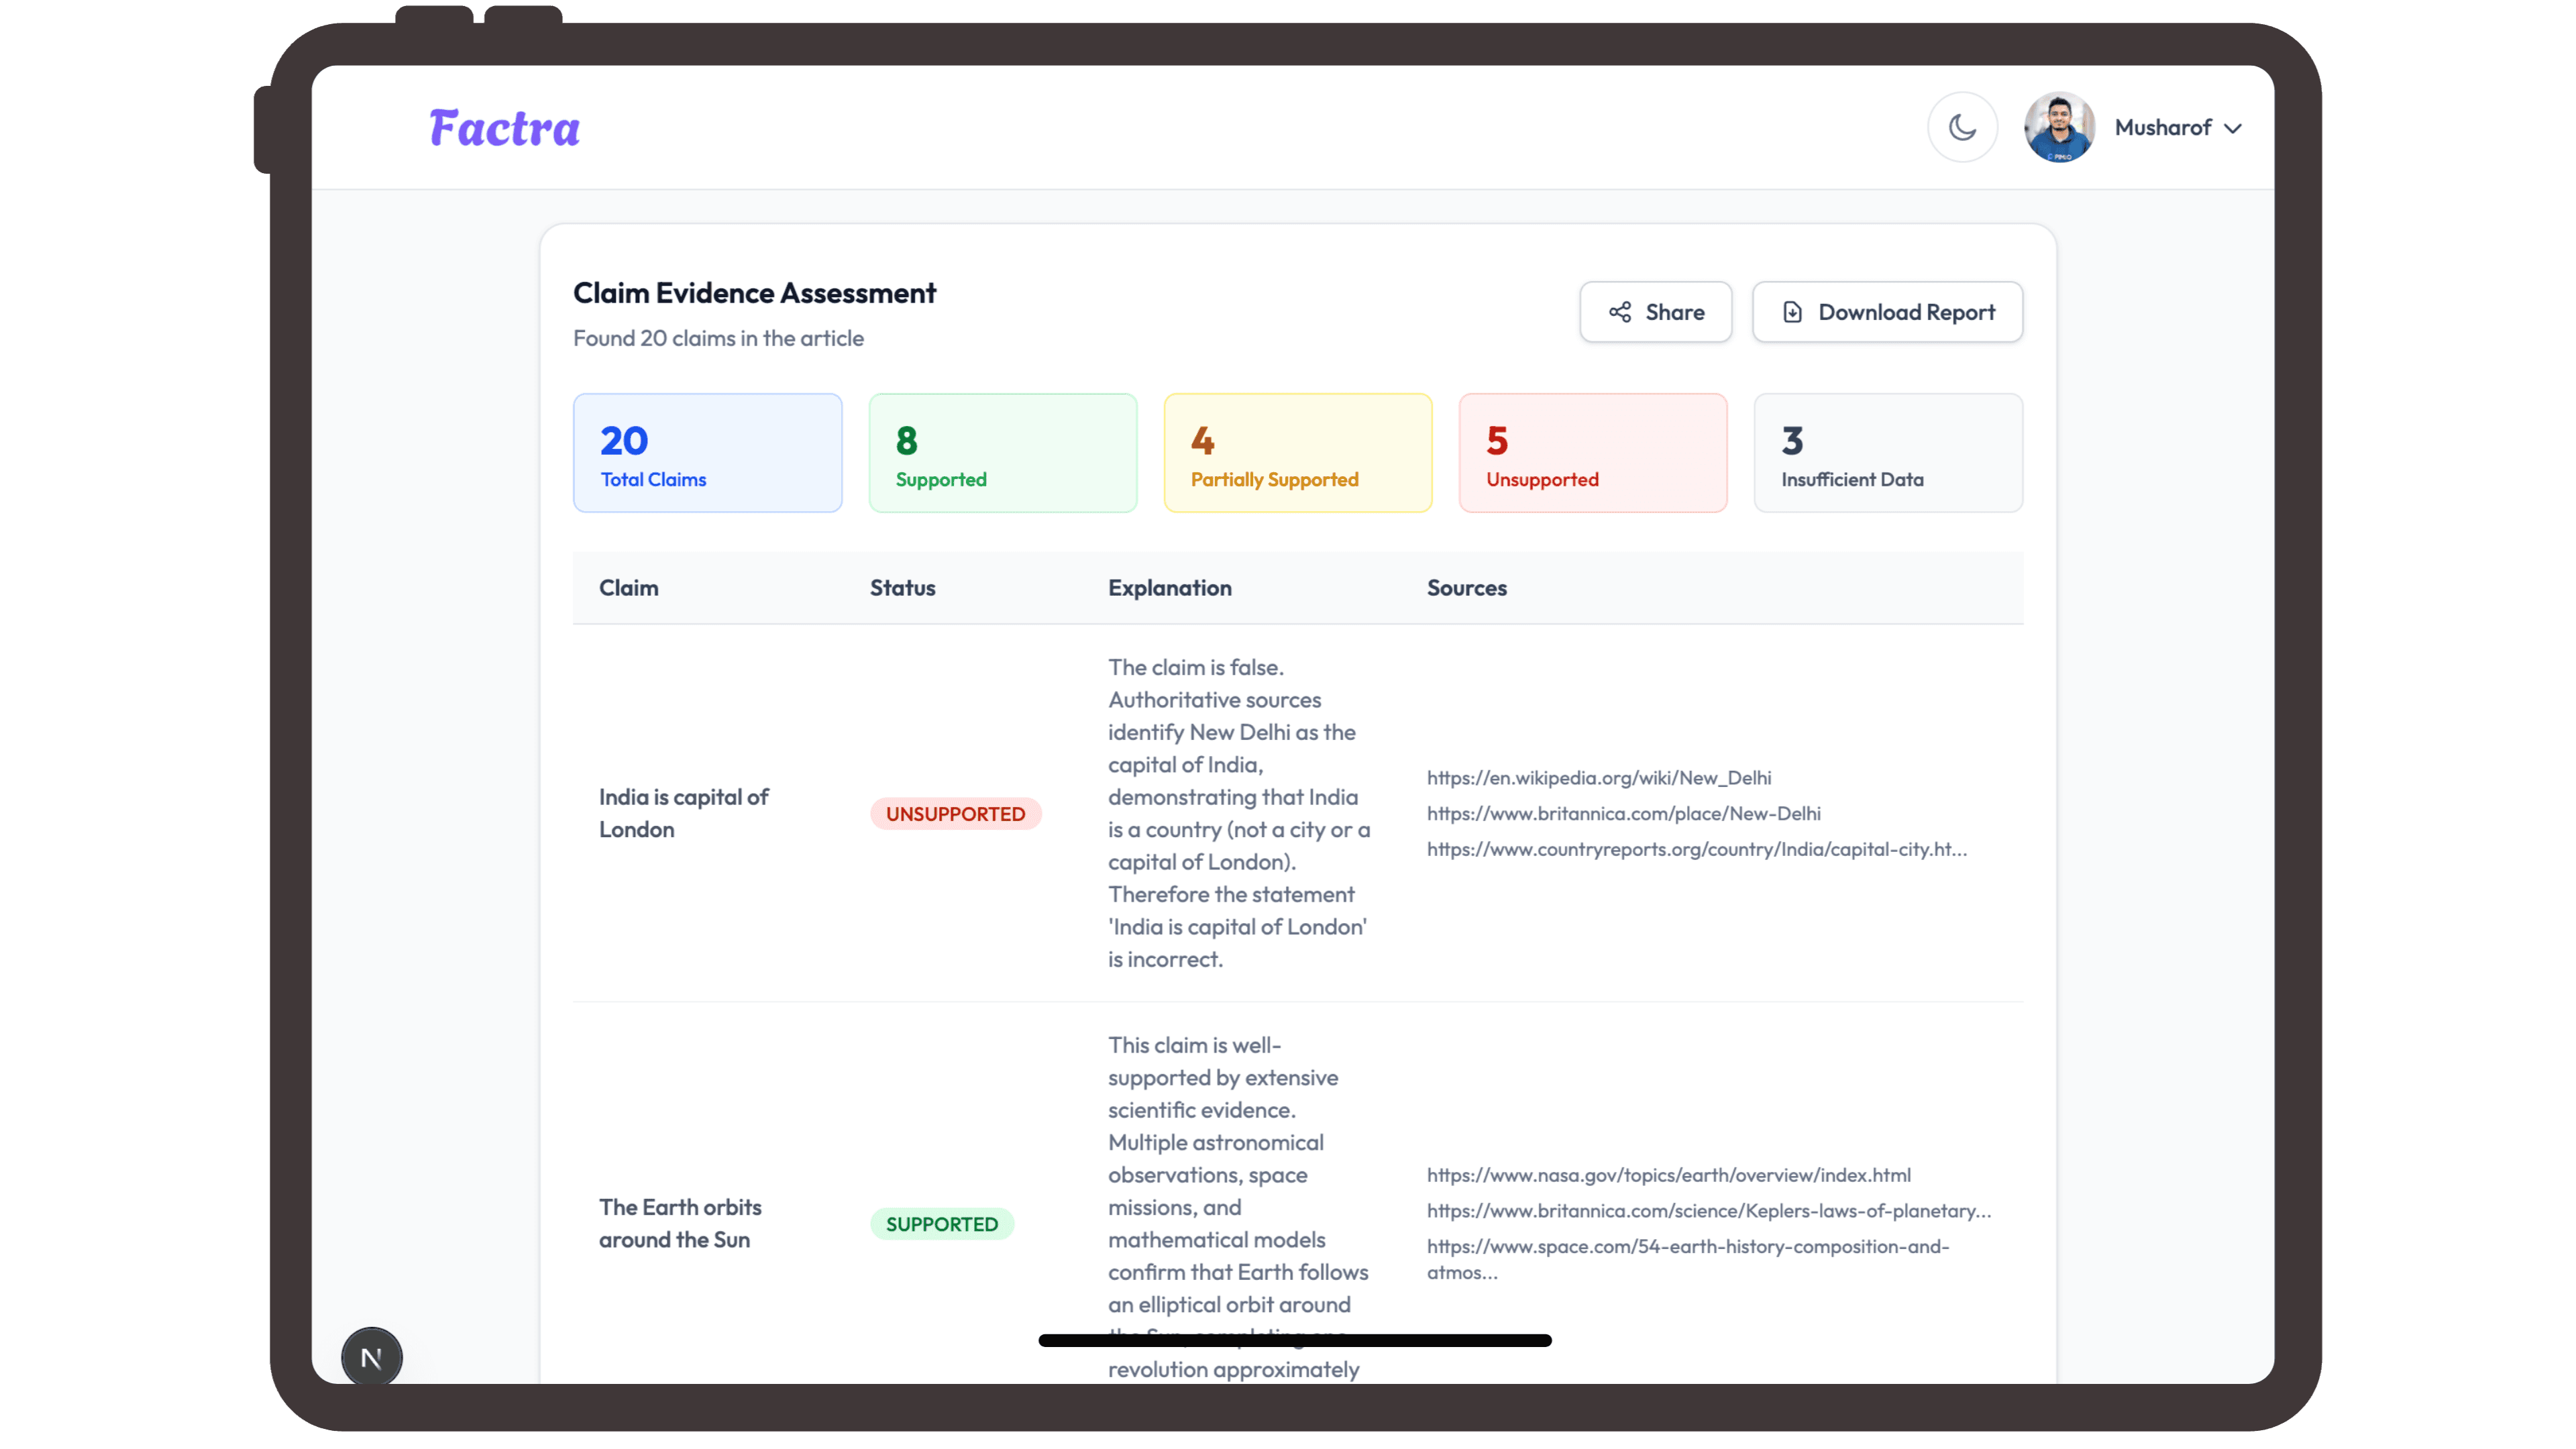2576x1449 pixels.
Task: Click the Share icon
Action: click(1621, 312)
